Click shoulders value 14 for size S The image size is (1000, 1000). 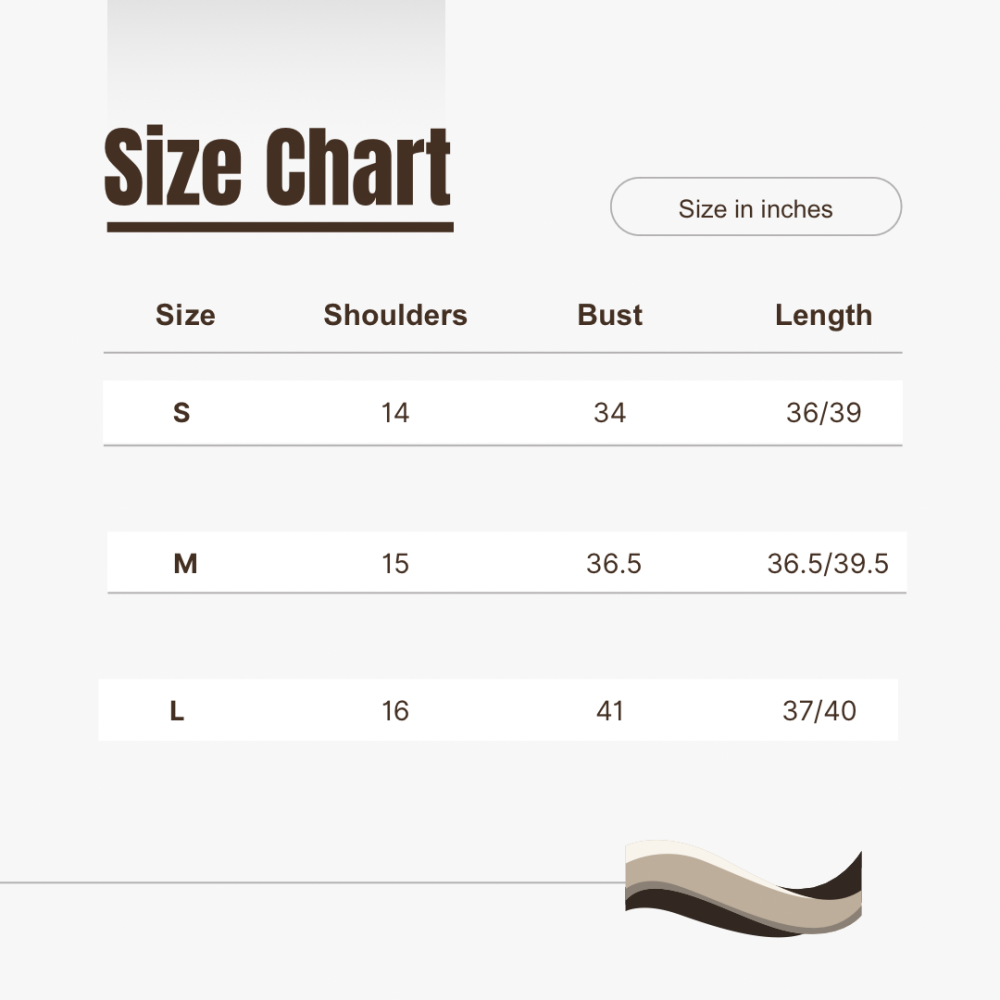point(395,413)
